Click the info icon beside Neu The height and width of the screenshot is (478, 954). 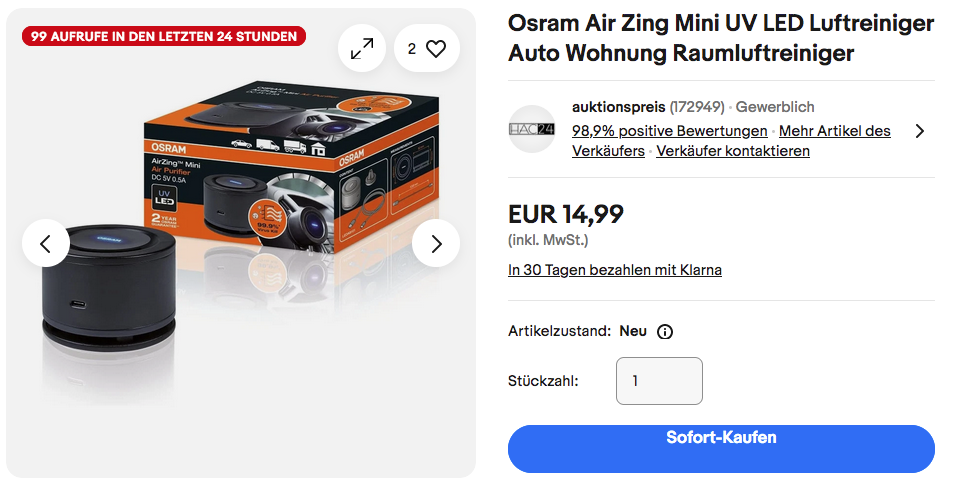[665, 331]
